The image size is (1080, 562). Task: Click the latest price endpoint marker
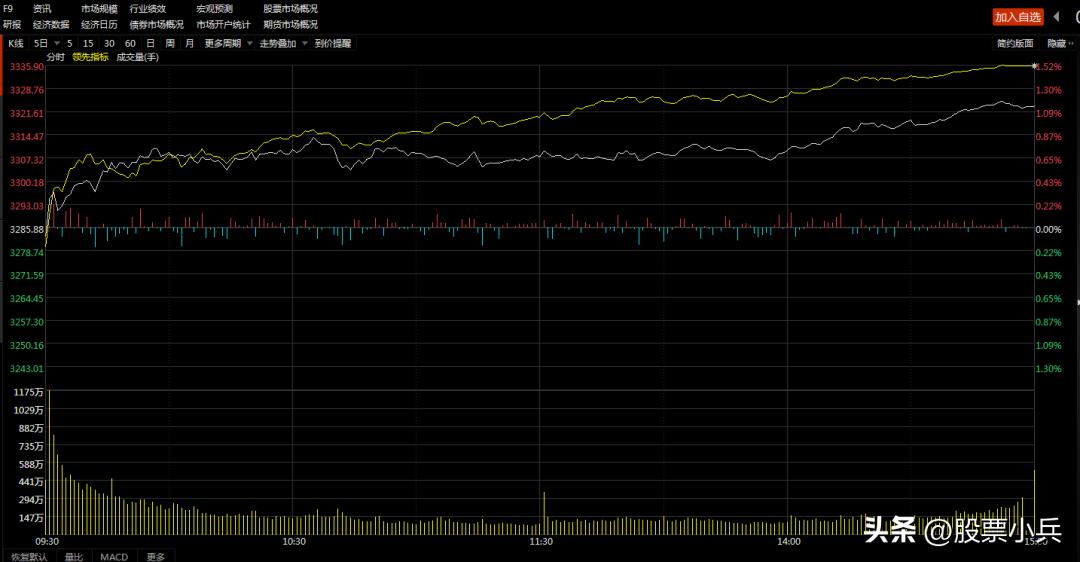coord(1034,66)
